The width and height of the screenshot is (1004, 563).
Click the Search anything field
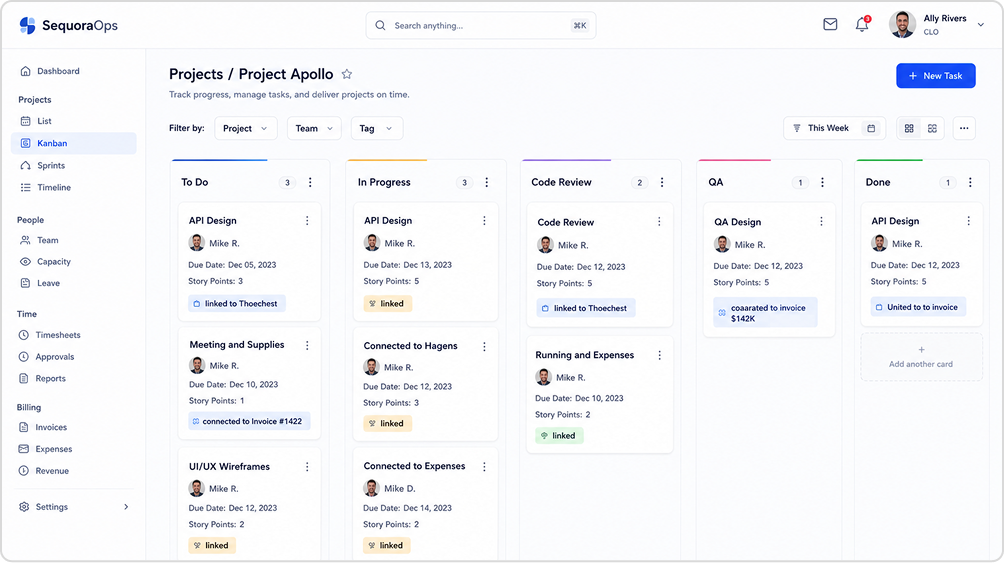[x=481, y=26]
